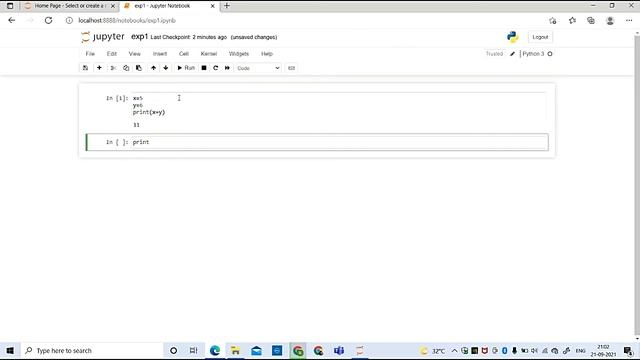Click the taskbar search box

coord(92,351)
